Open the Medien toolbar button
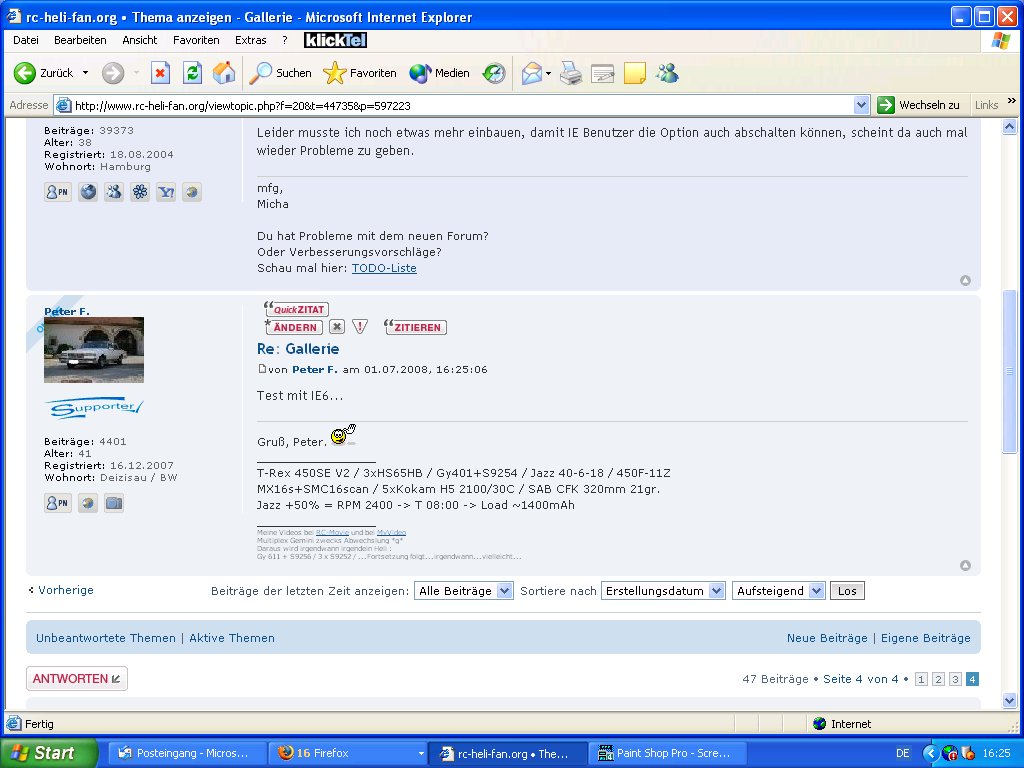Image resolution: width=1024 pixels, height=768 pixels. 440,73
